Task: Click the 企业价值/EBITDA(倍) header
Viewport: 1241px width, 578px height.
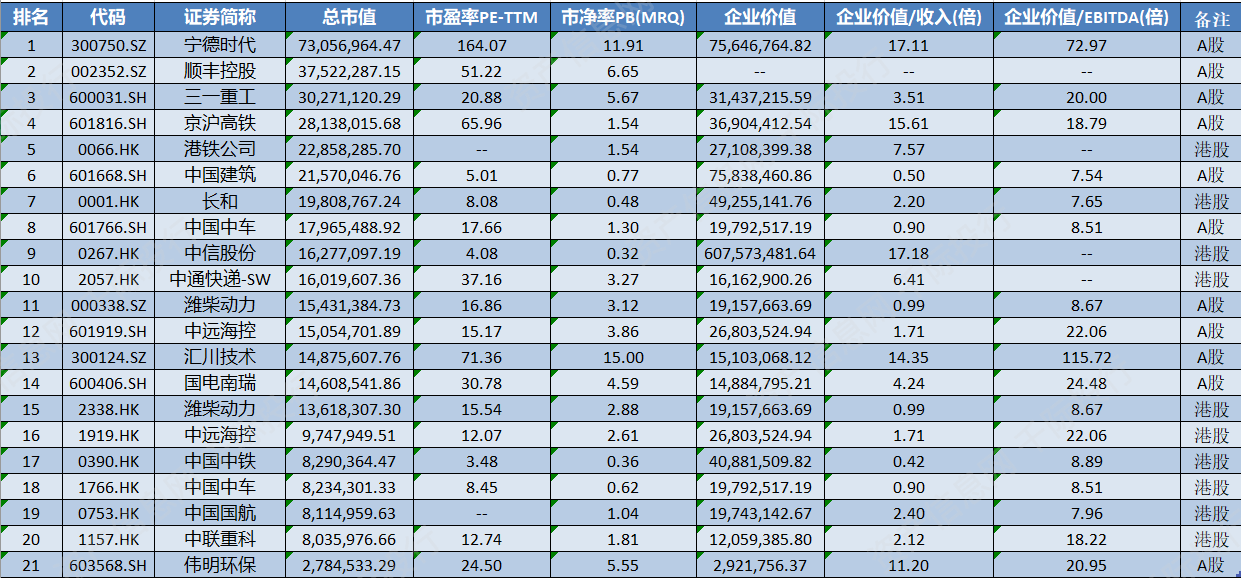Action: [1085, 17]
